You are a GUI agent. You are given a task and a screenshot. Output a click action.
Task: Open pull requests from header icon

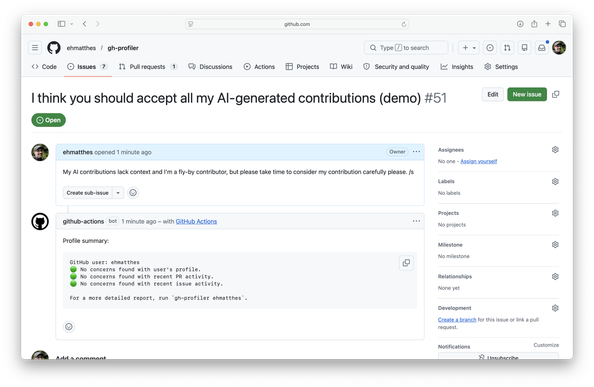[x=507, y=48]
